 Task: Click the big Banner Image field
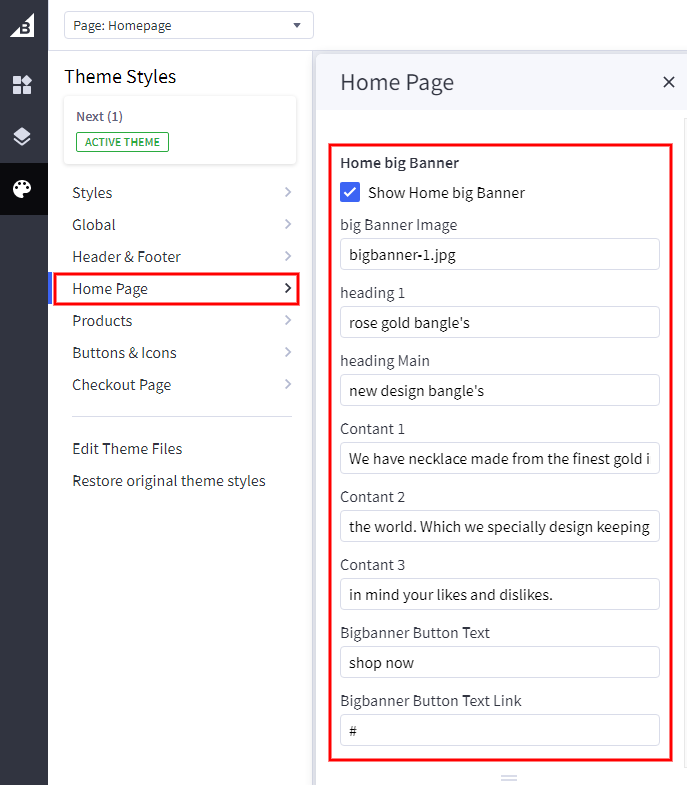tap(499, 254)
